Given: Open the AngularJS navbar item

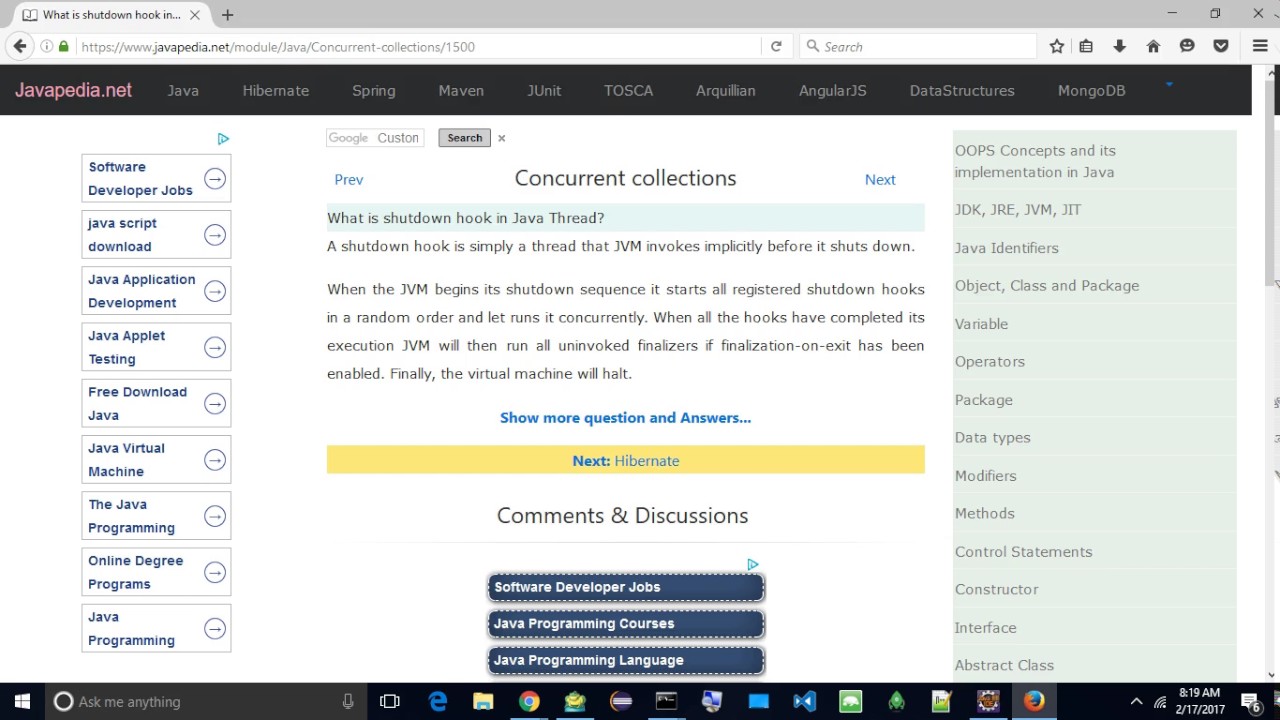Looking at the screenshot, I should click(833, 90).
